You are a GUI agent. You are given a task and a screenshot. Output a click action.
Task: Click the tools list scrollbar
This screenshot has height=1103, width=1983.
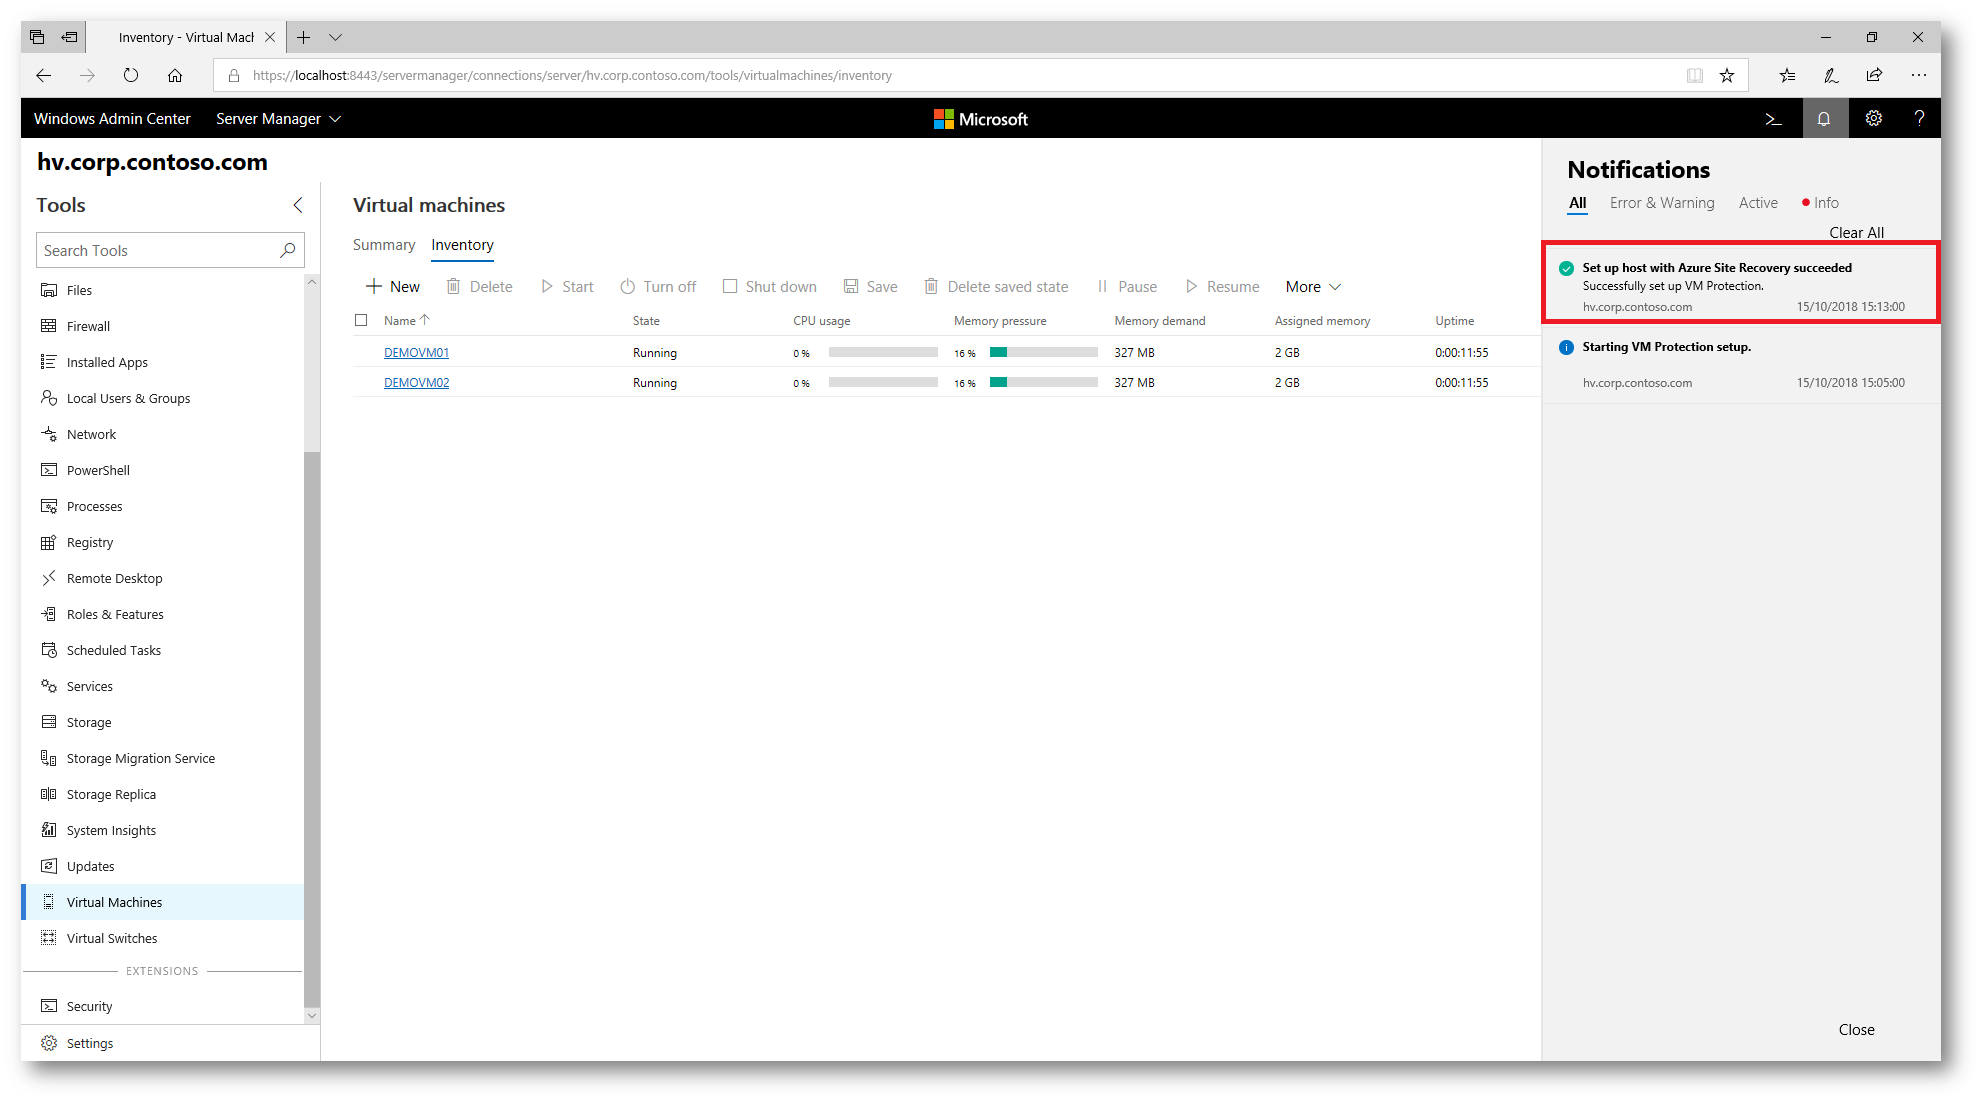coord(312,730)
